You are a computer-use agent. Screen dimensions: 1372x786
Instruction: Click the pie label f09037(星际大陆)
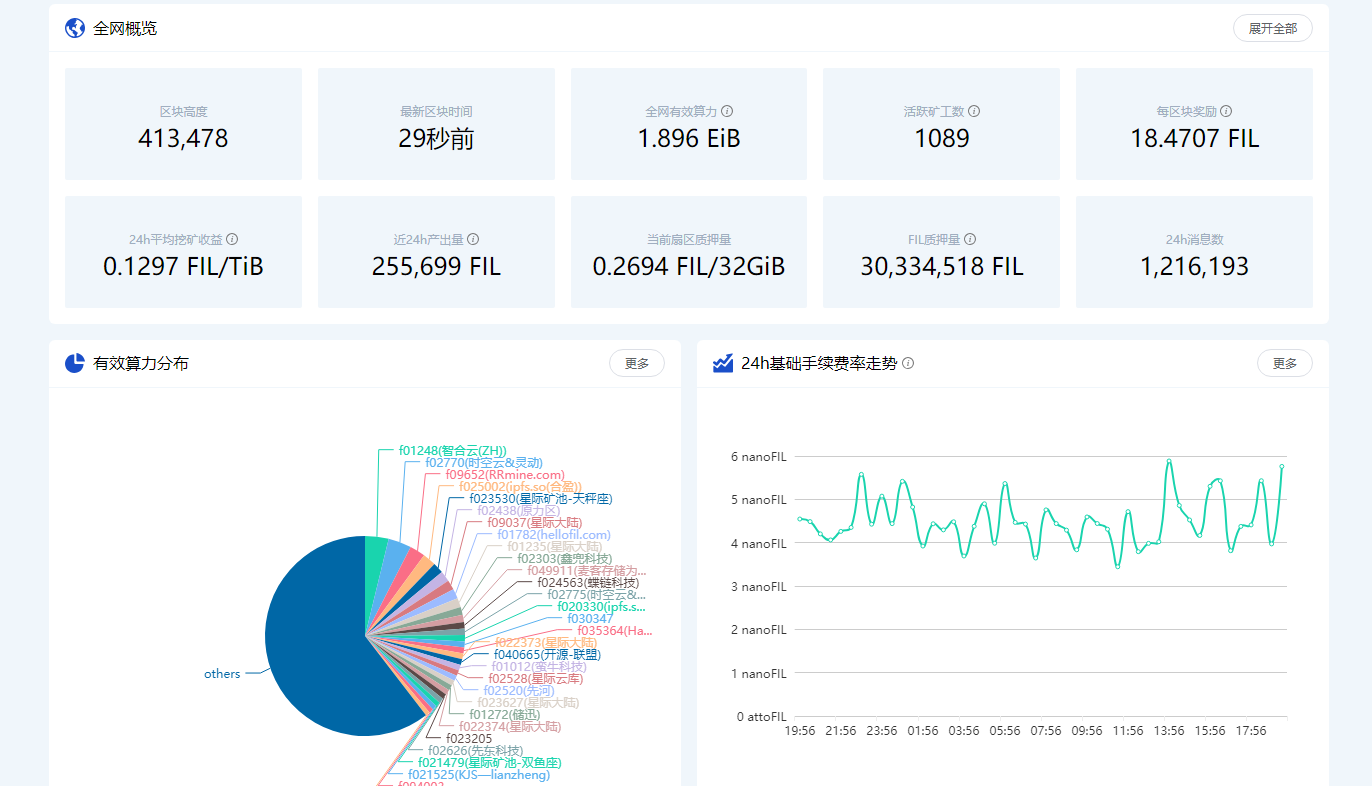535,523
